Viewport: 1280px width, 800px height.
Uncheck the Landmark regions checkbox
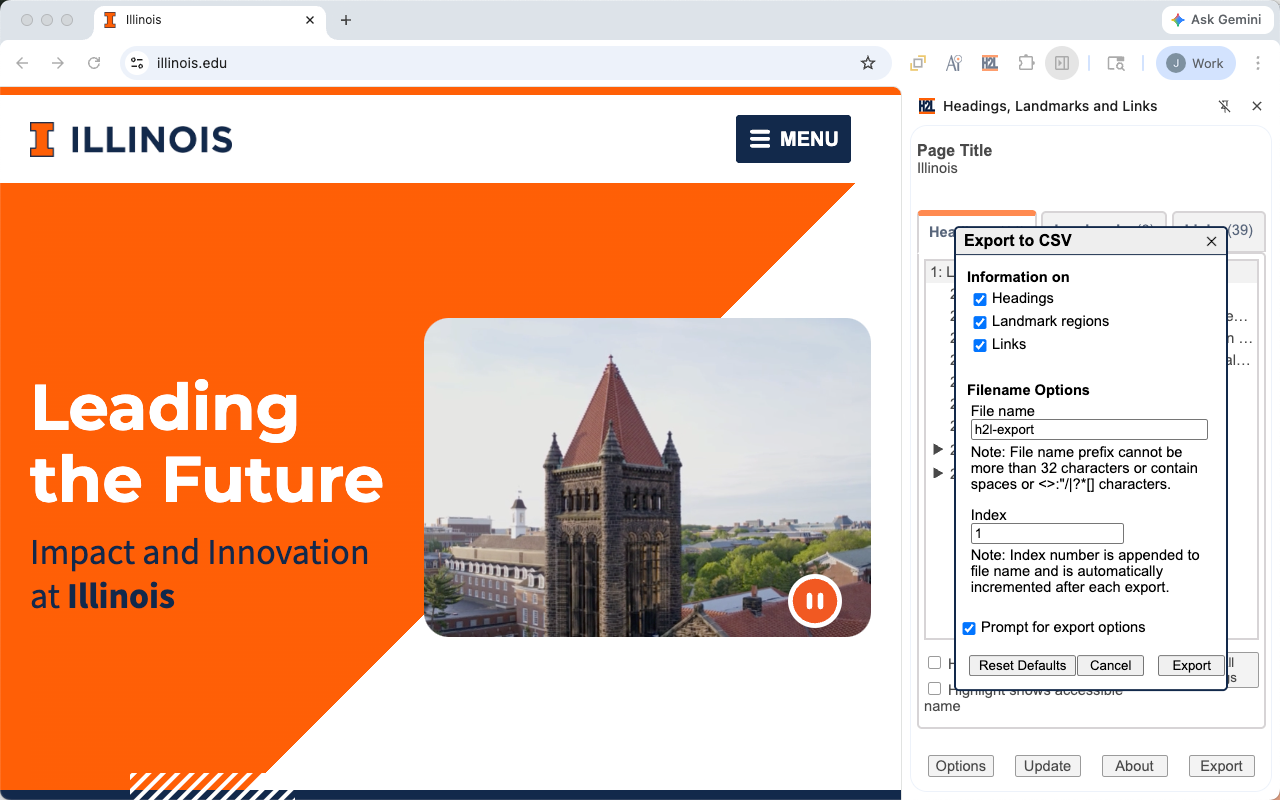pos(980,322)
